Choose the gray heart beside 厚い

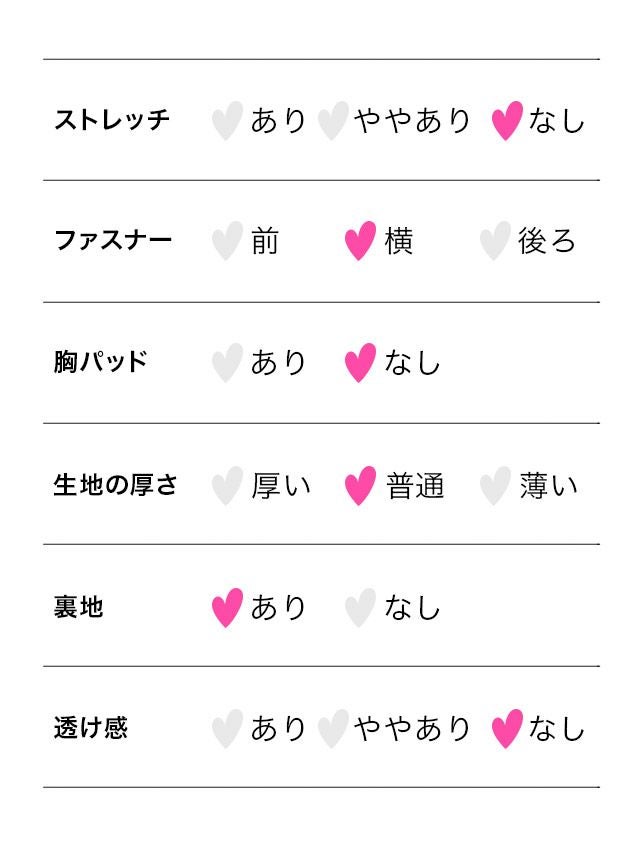227,486
